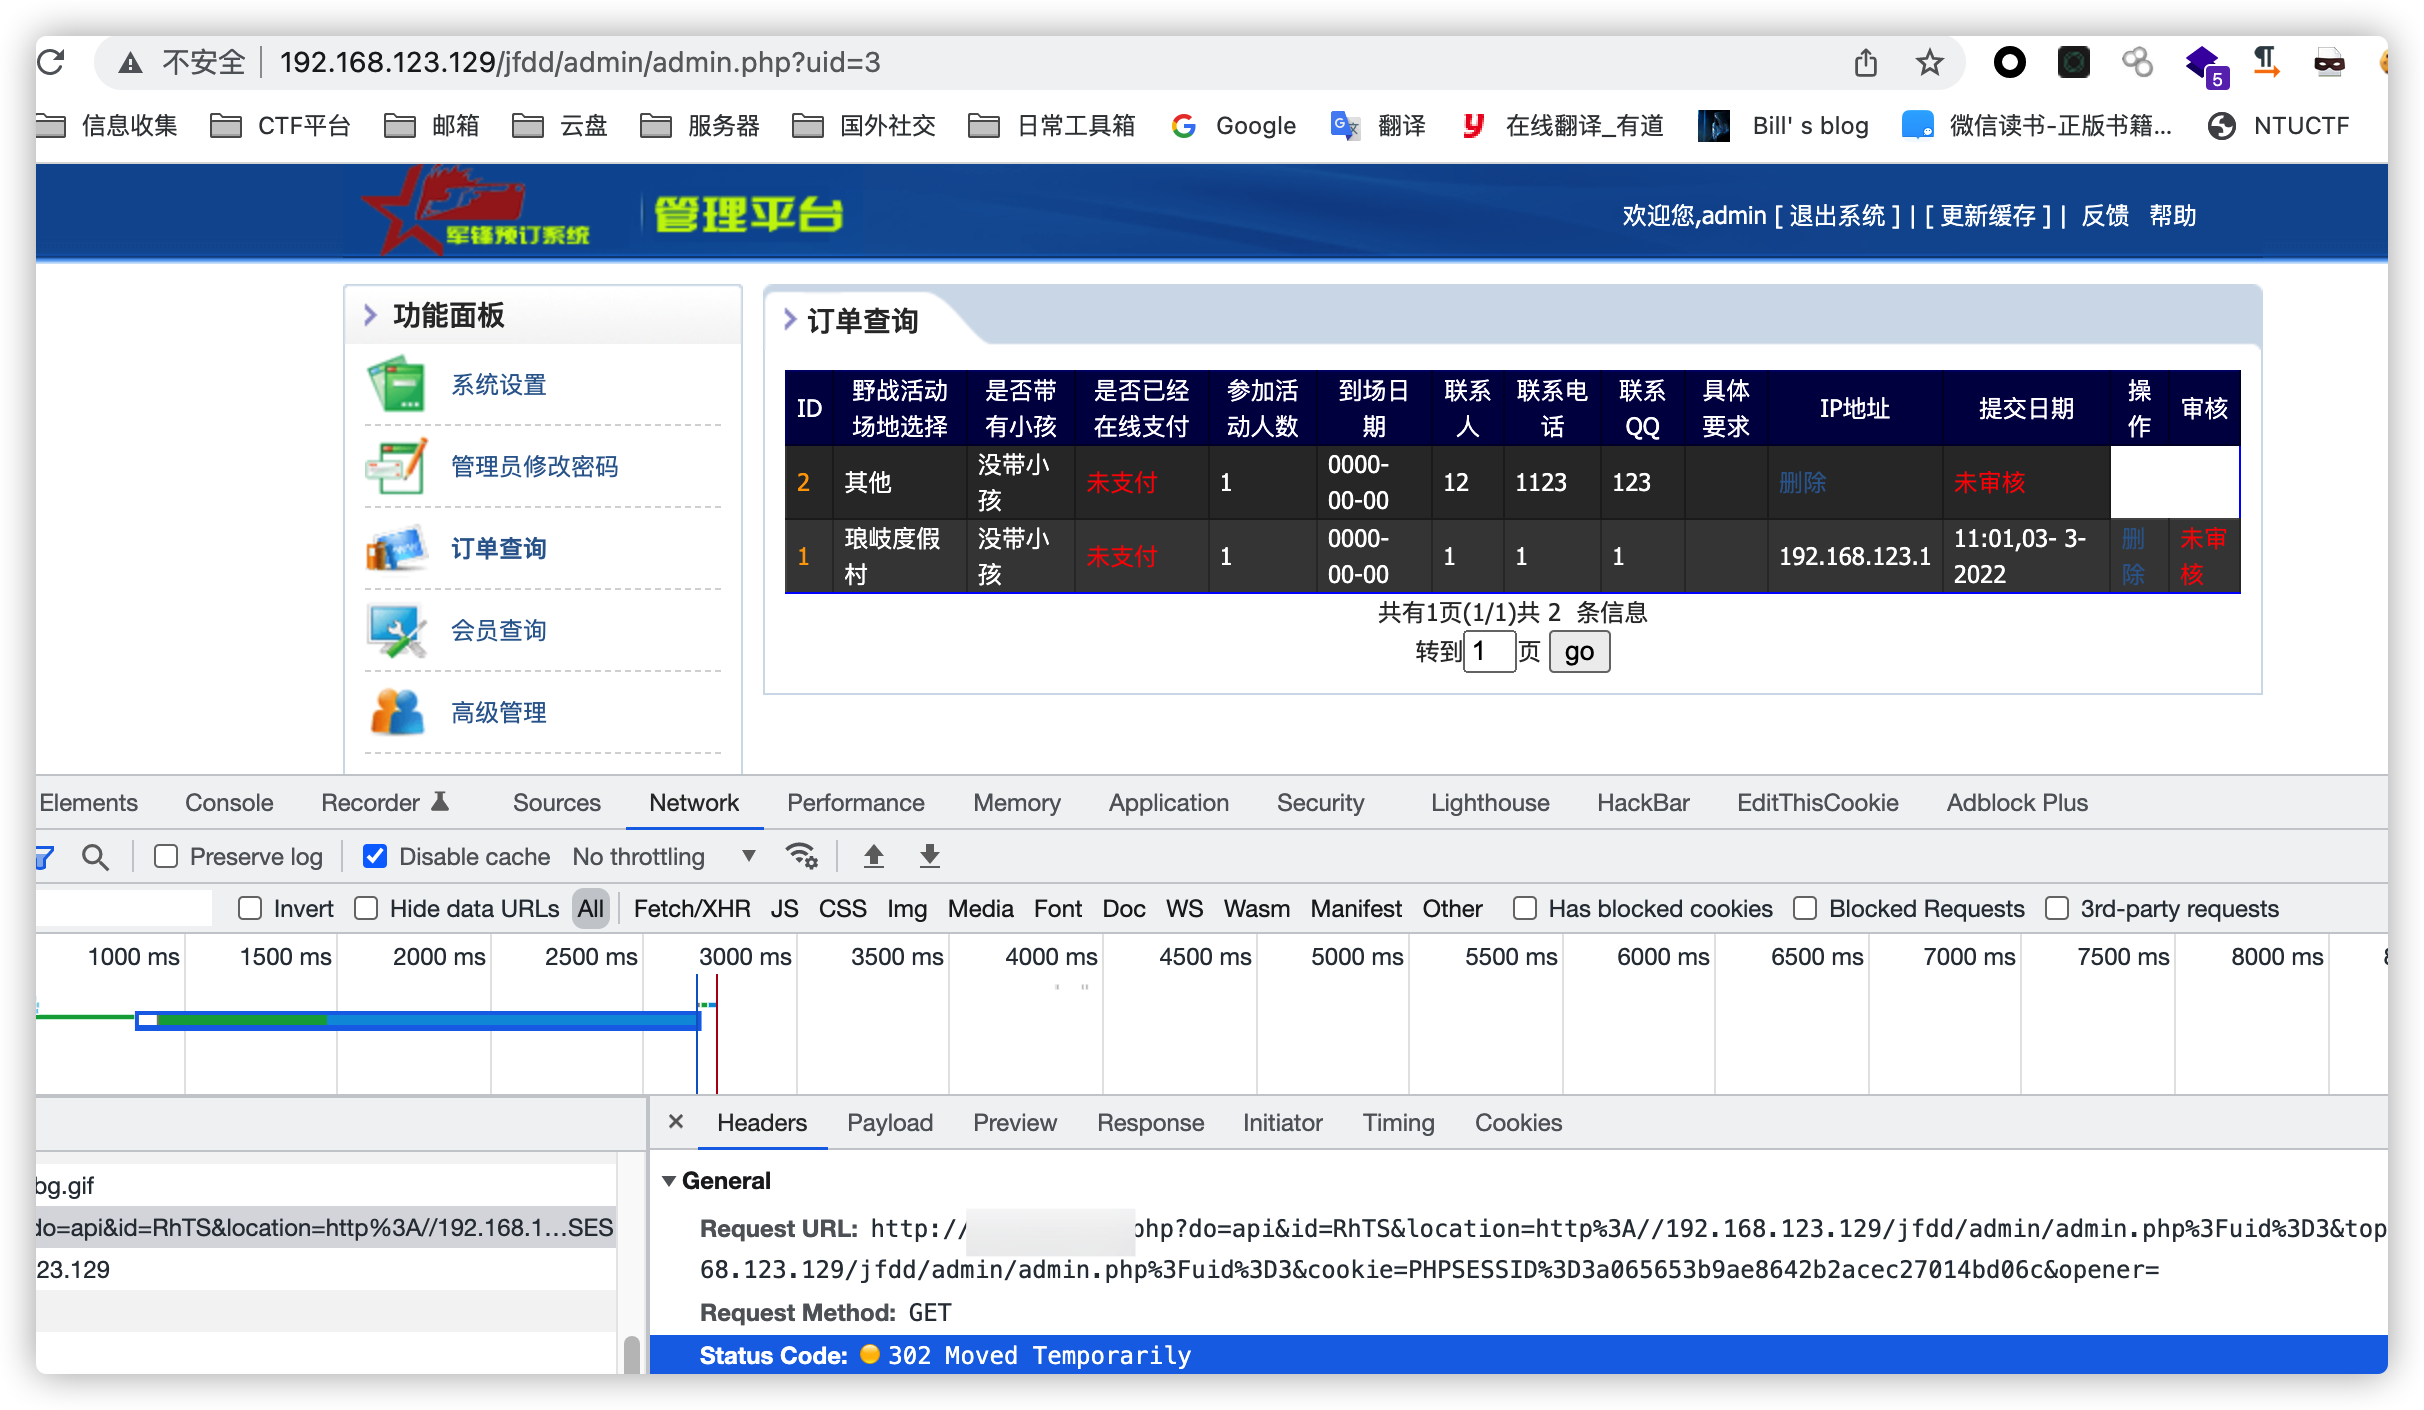Uncheck Disable cache checkbox
This screenshot has height=1410, width=2424.
pos(375,857)
